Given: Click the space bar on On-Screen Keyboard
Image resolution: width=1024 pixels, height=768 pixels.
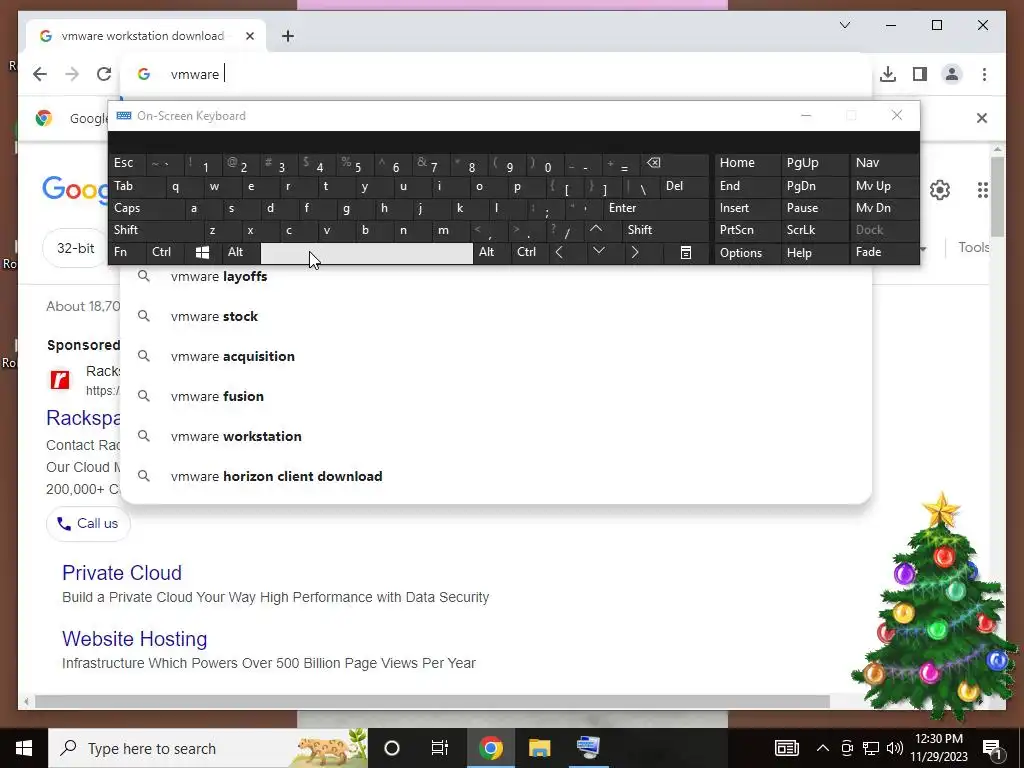Looking at the screenshot, I should pos(366,253).
